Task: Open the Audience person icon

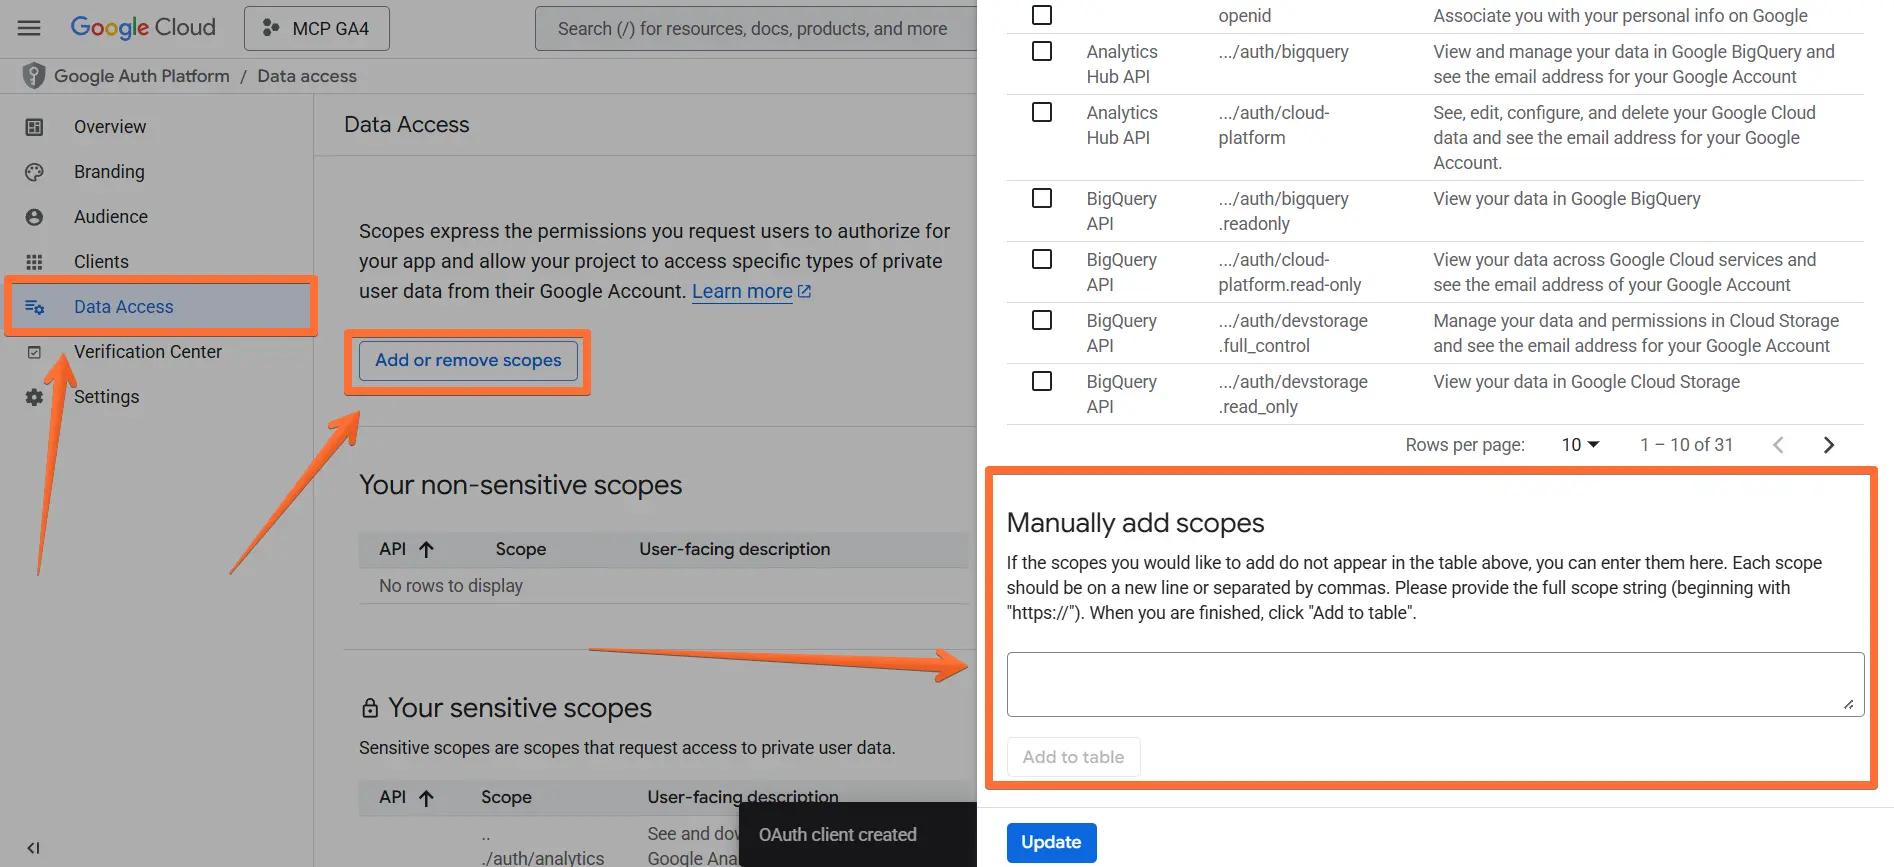Action: [34, 216]
